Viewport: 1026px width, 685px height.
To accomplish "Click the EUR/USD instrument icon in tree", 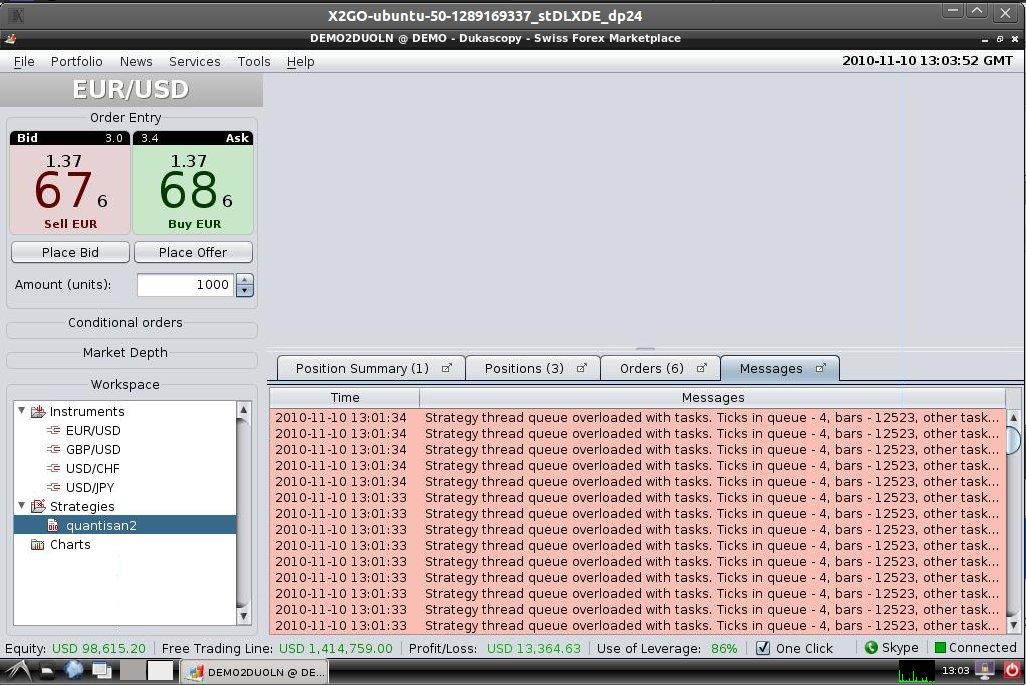I will [x=54, y=430].
